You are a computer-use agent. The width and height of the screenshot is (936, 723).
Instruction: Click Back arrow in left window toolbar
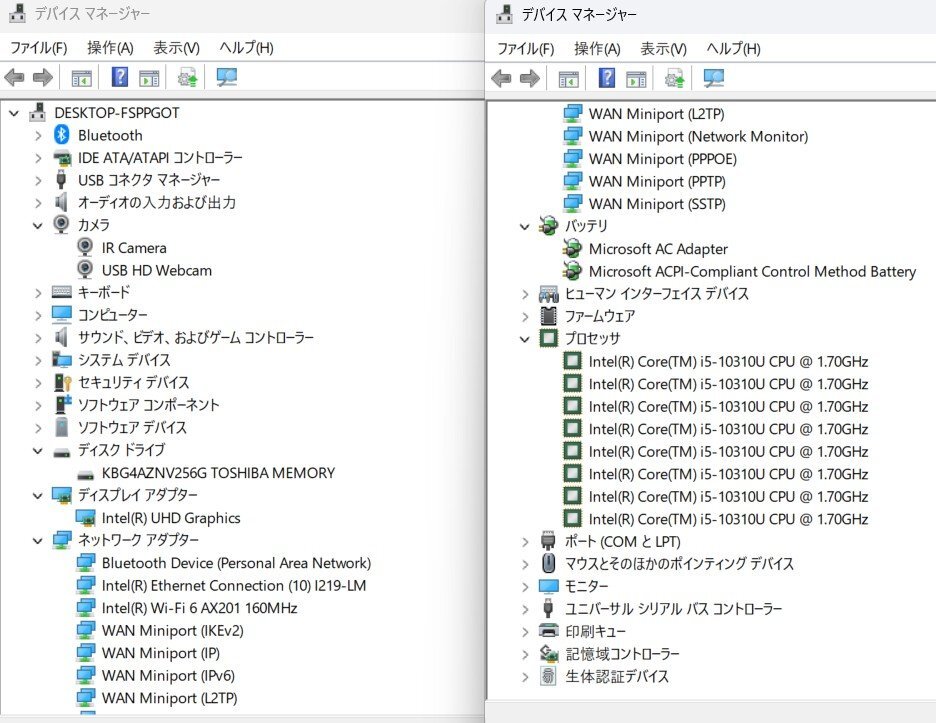[x=14, y=77]
